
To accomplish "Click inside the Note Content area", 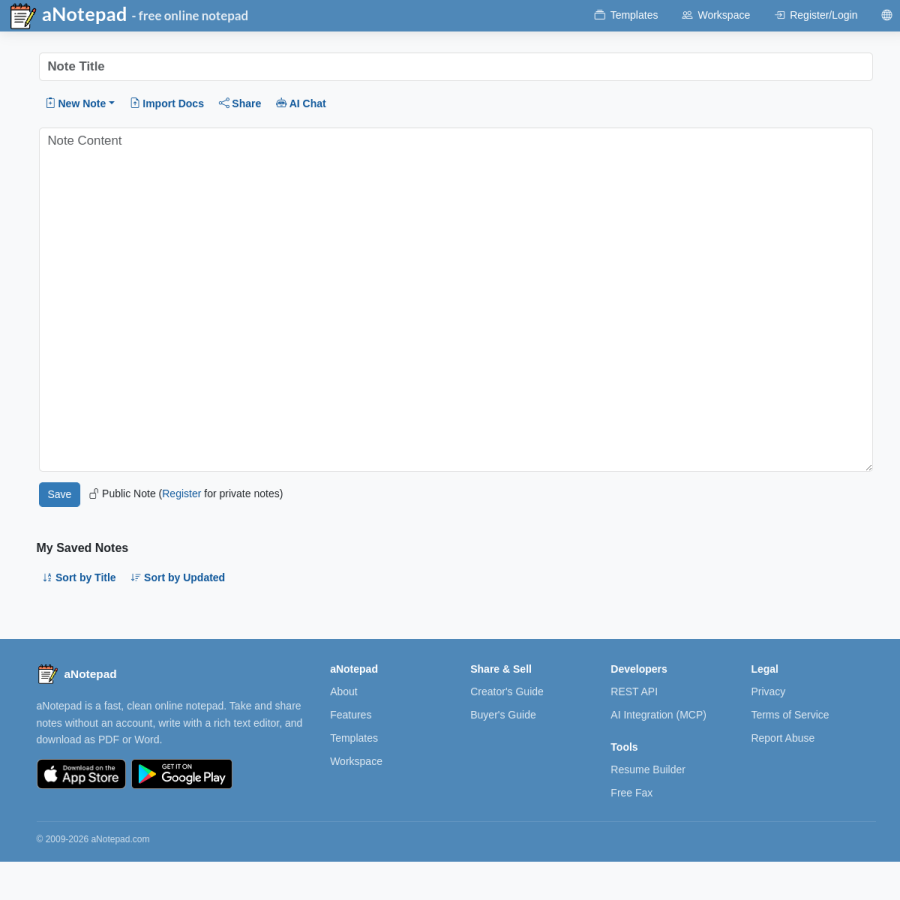I will pyautogui.click(x=456, y=300).
